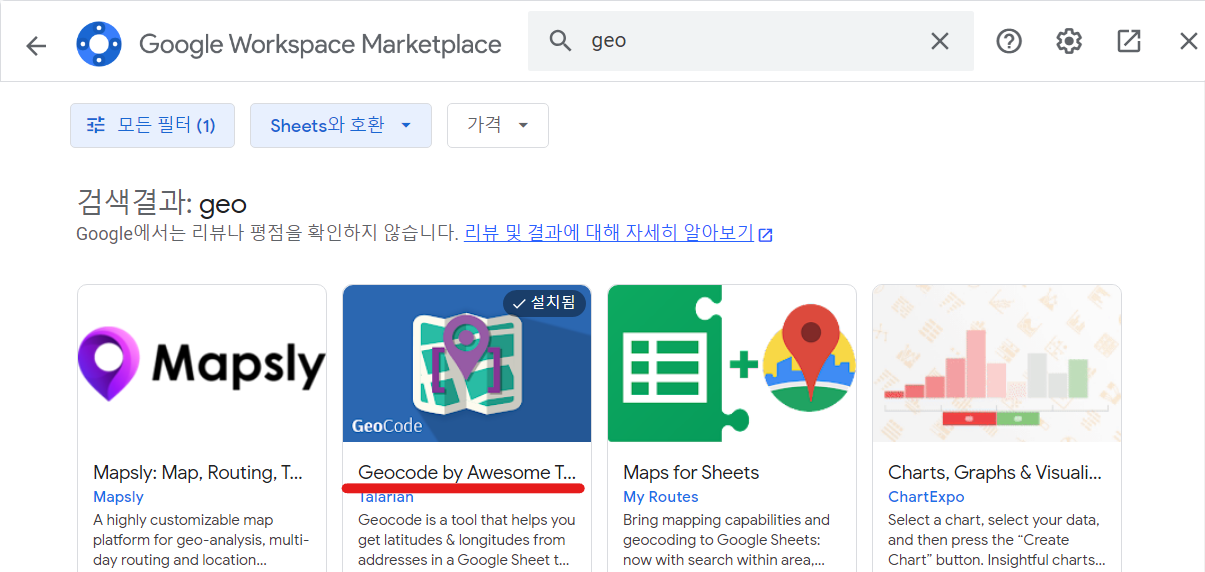Viewport: 1205px width, 572px height.
Task: Open the My Routes developer link
Action: (661, 497)
